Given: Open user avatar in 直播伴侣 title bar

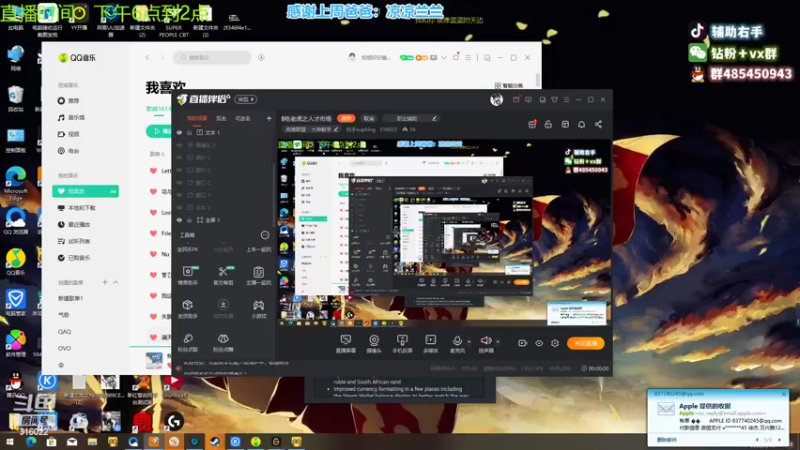Looking at the screenshot, I should [x=496, y=99].
